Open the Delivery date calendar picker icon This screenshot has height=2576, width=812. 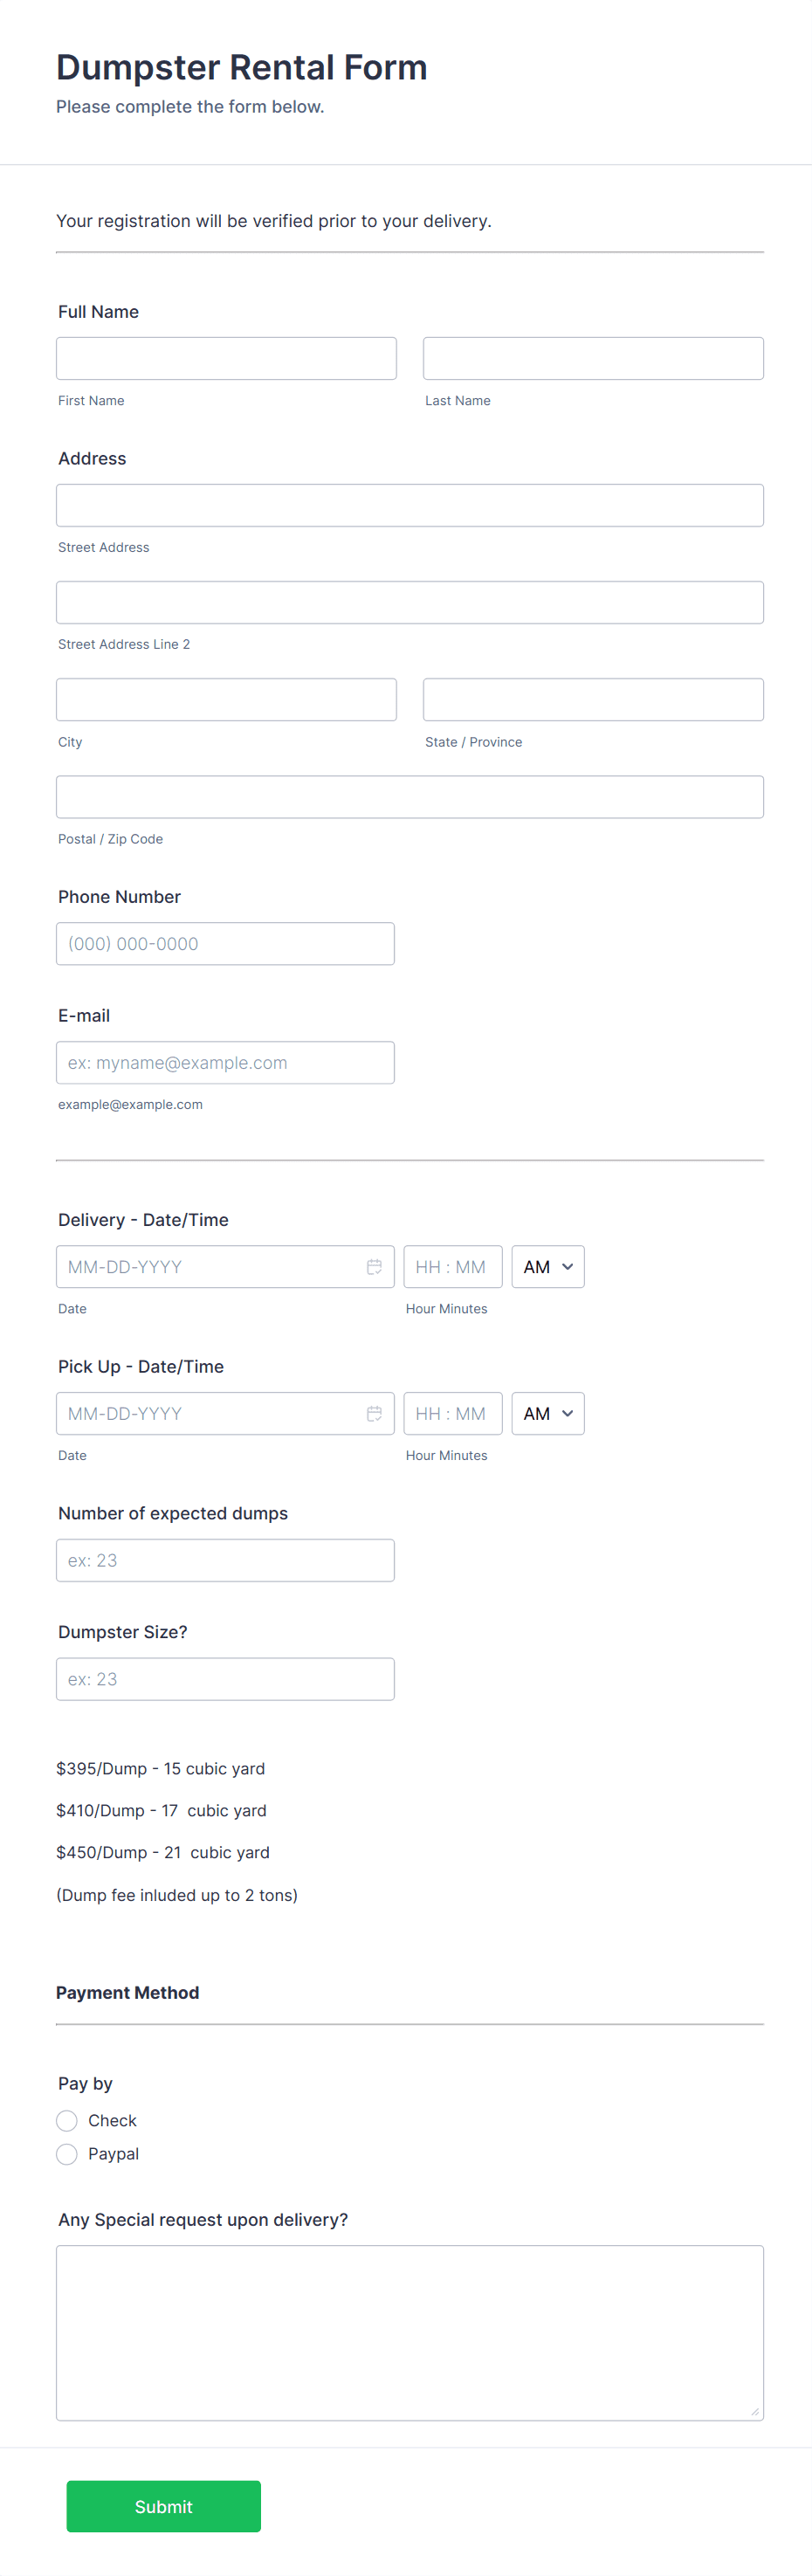(374, 1267)
